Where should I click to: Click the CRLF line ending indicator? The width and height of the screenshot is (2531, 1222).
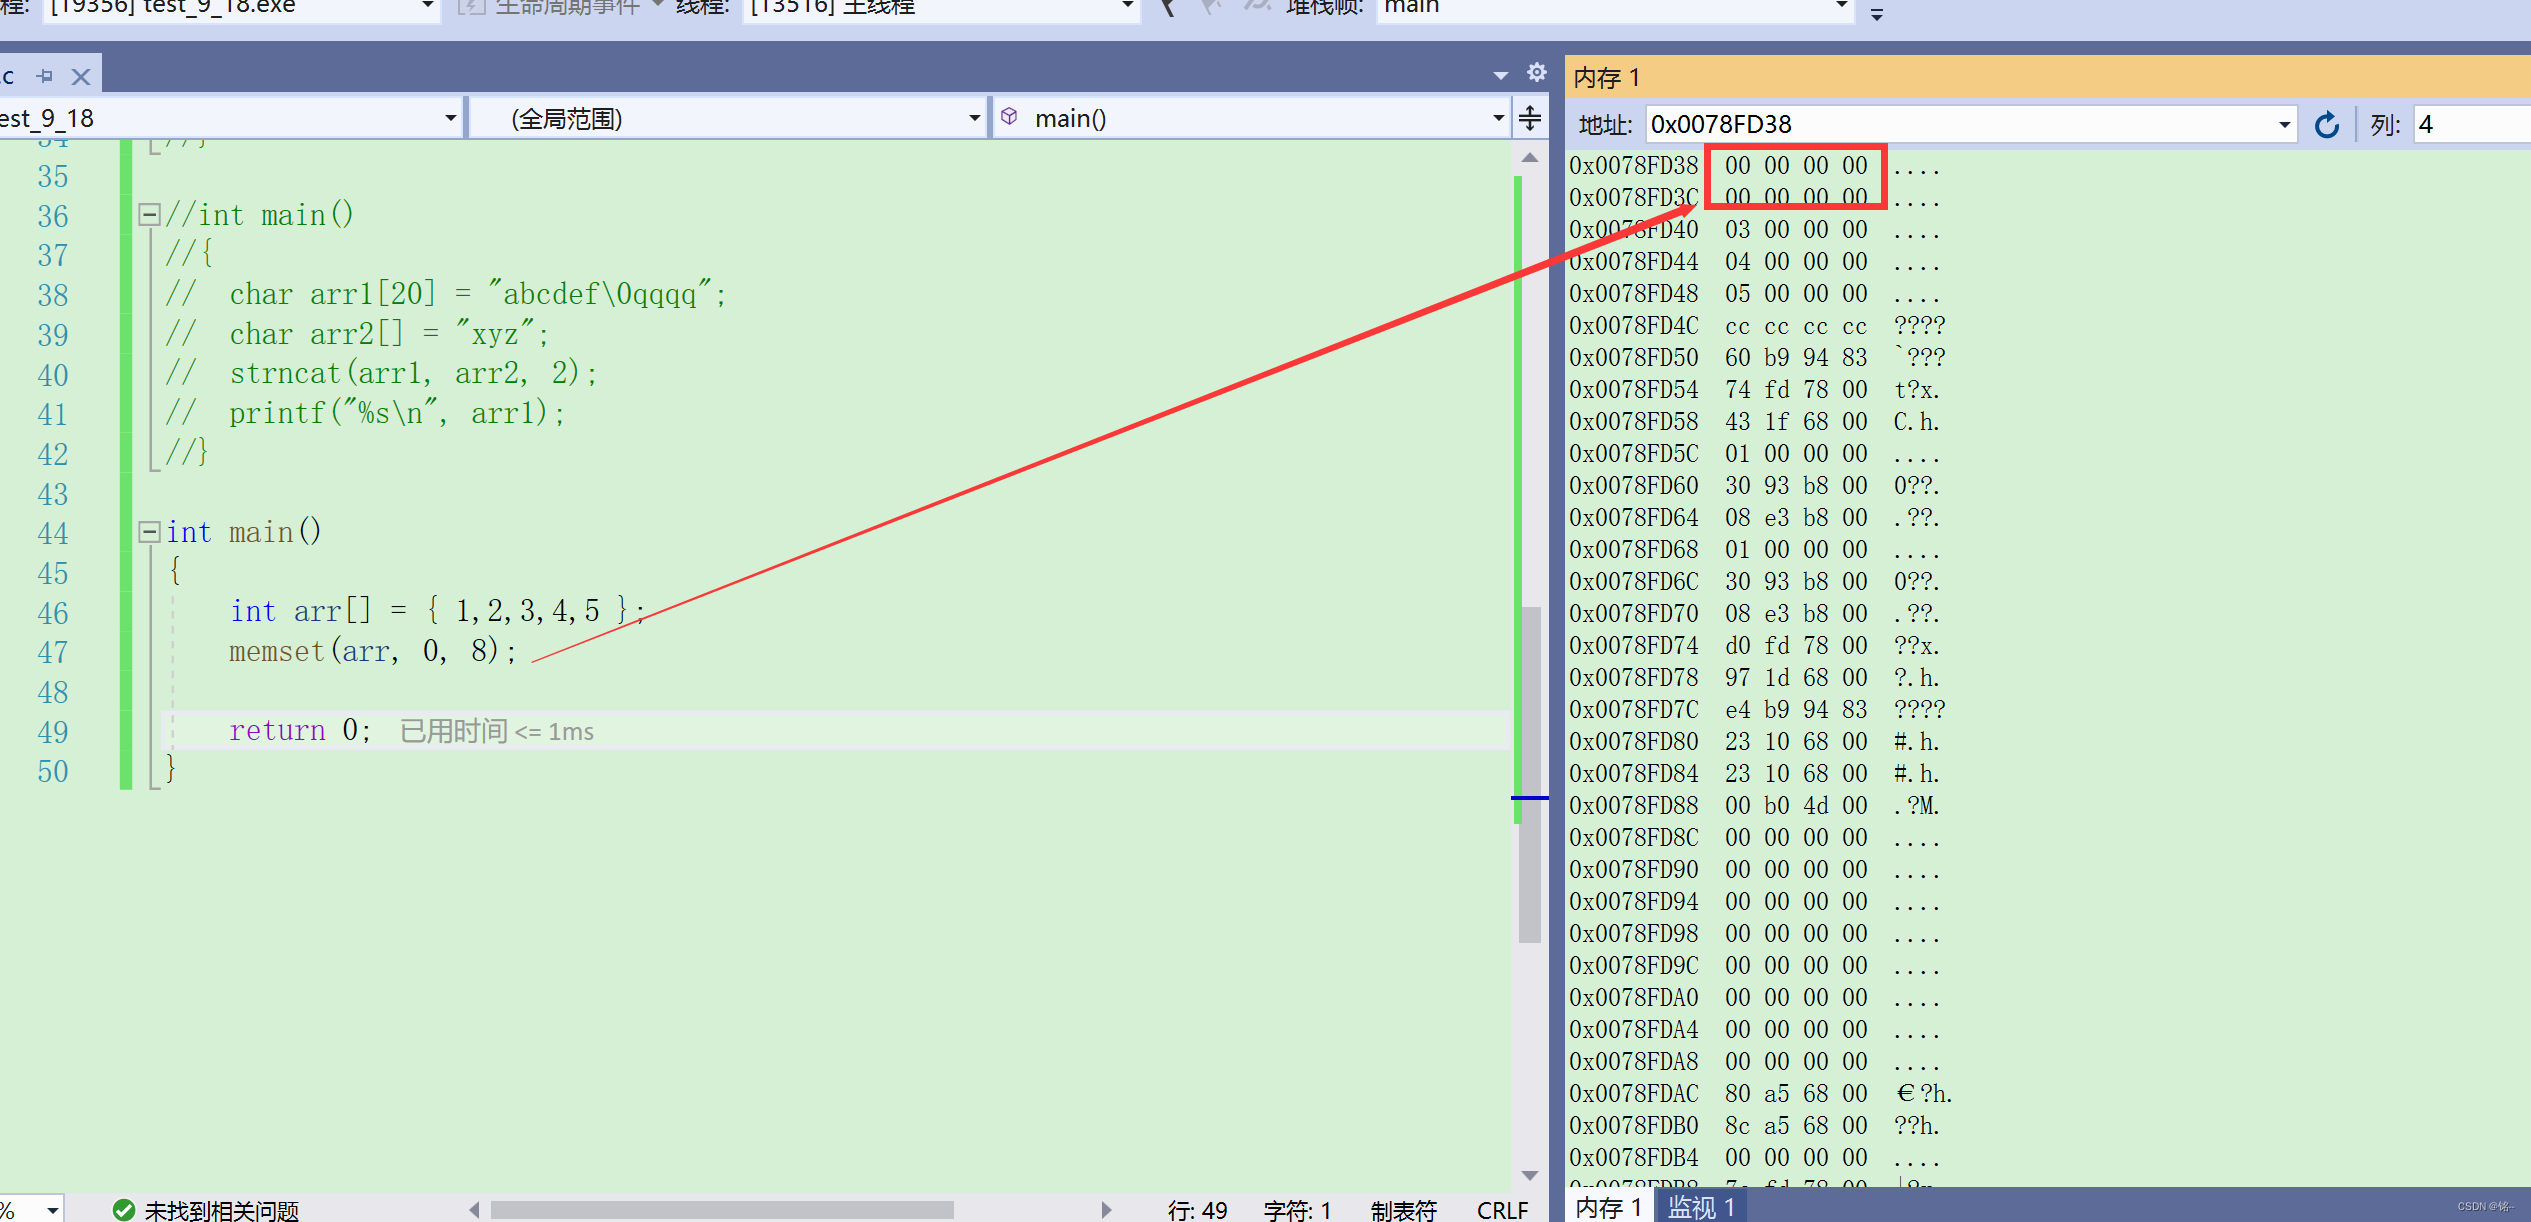(x=1503, y=1210)
